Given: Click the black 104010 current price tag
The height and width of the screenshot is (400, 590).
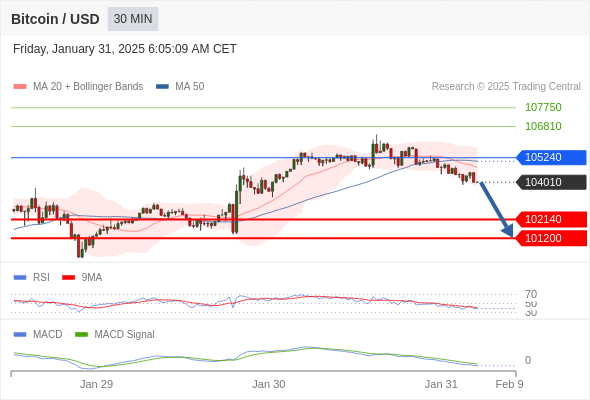Looking at the screenshot, I should coord(551,182).
